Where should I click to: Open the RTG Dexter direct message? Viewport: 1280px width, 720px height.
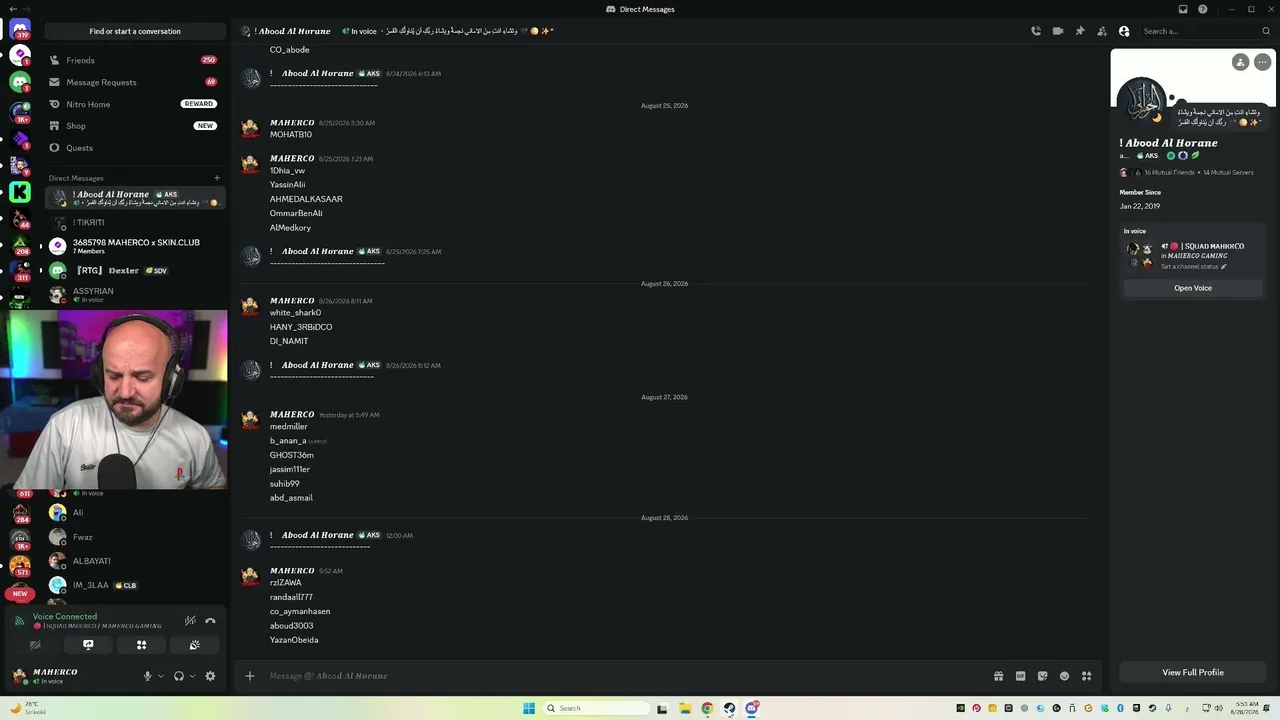click(135, 270)
